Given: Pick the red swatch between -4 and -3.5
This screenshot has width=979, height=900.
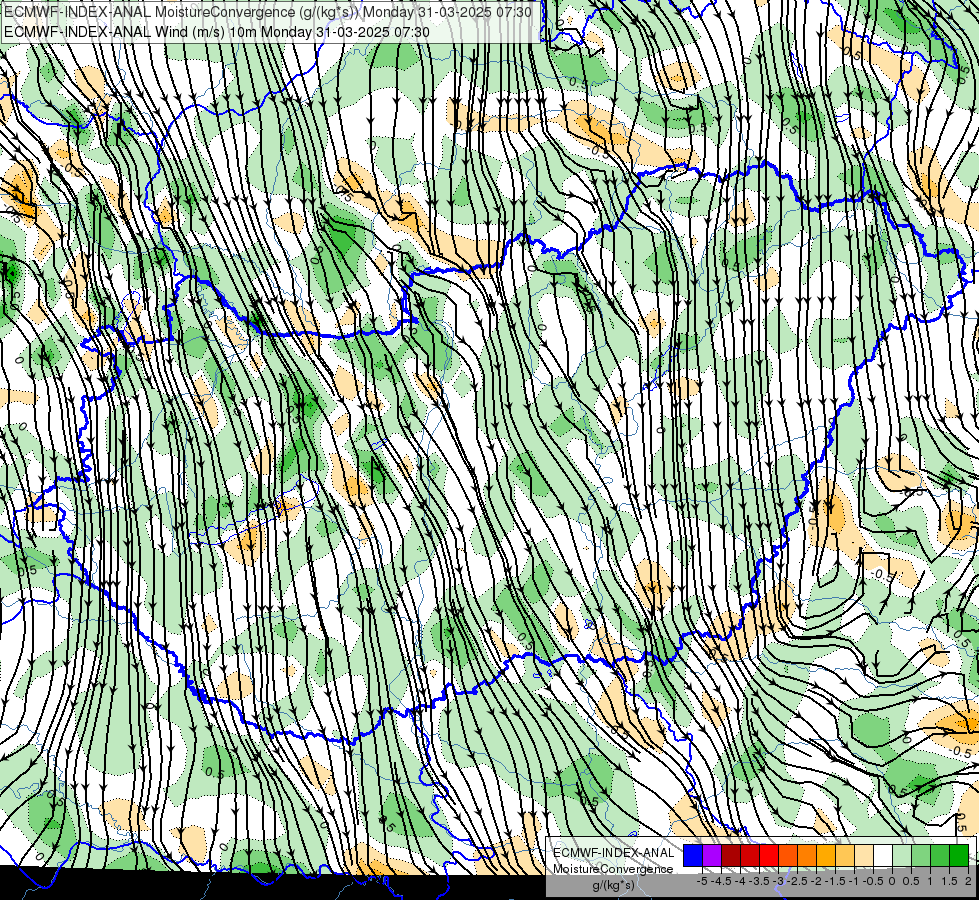Looking at the screenshot, I should (750, 856).
